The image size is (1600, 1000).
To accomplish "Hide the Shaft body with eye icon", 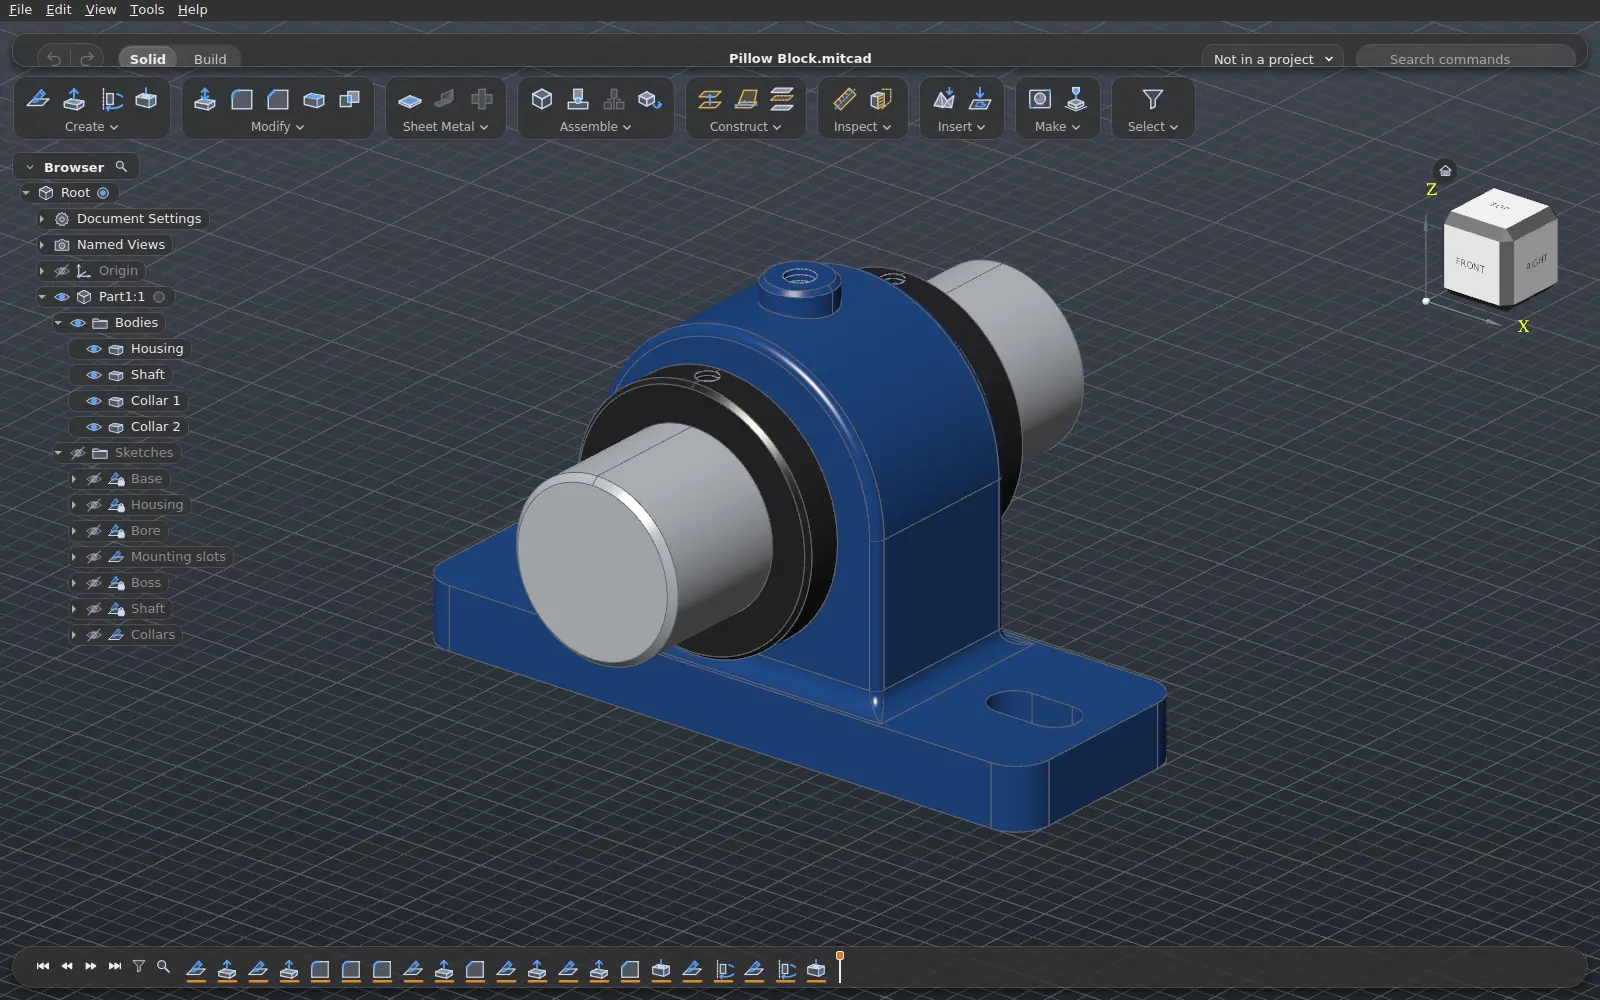I will (94, 375).
